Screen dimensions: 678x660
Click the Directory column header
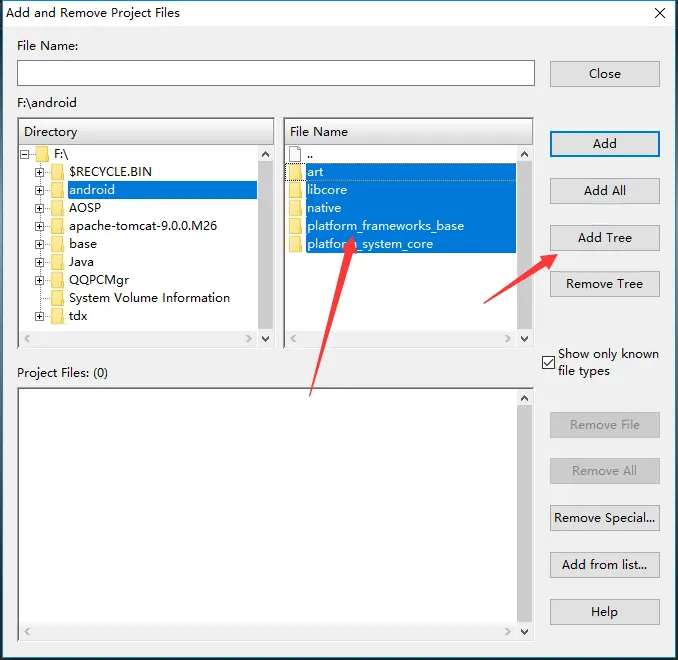point(146,131)
